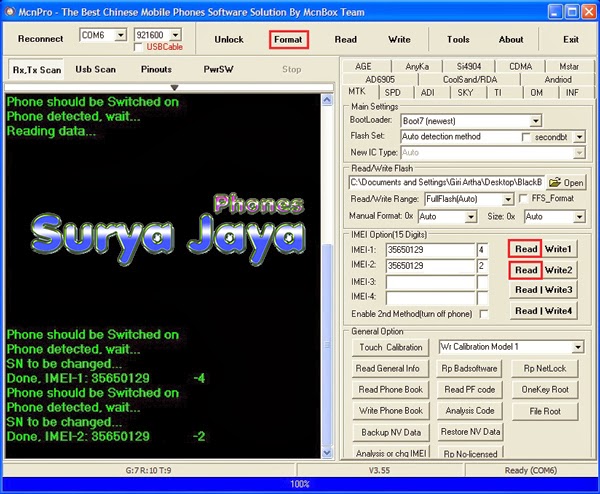The width and height of the screenshot is (600, 494).
Task: Click the Backup NV Data button
Action: [391, 432]
